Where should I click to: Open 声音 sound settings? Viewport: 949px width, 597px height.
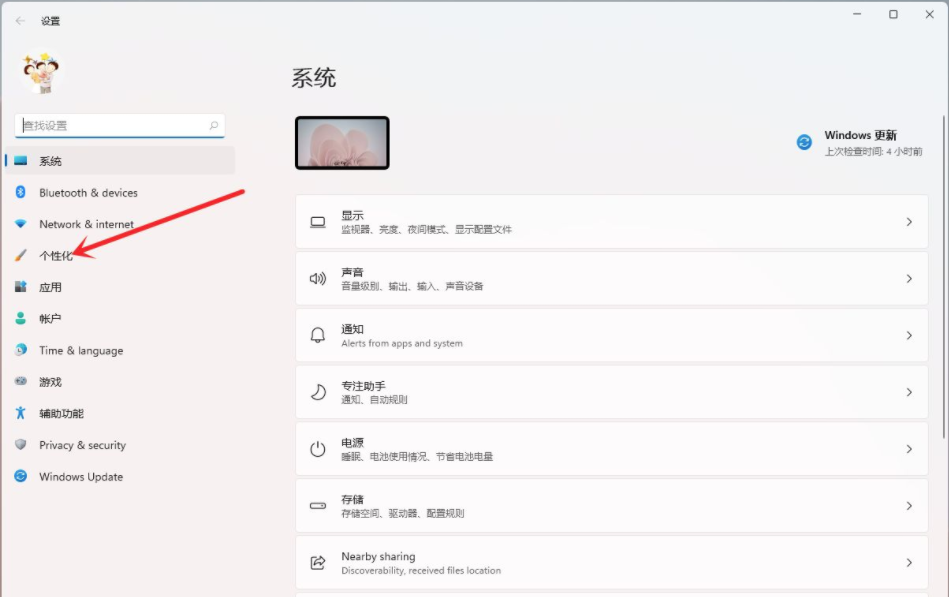611,279
